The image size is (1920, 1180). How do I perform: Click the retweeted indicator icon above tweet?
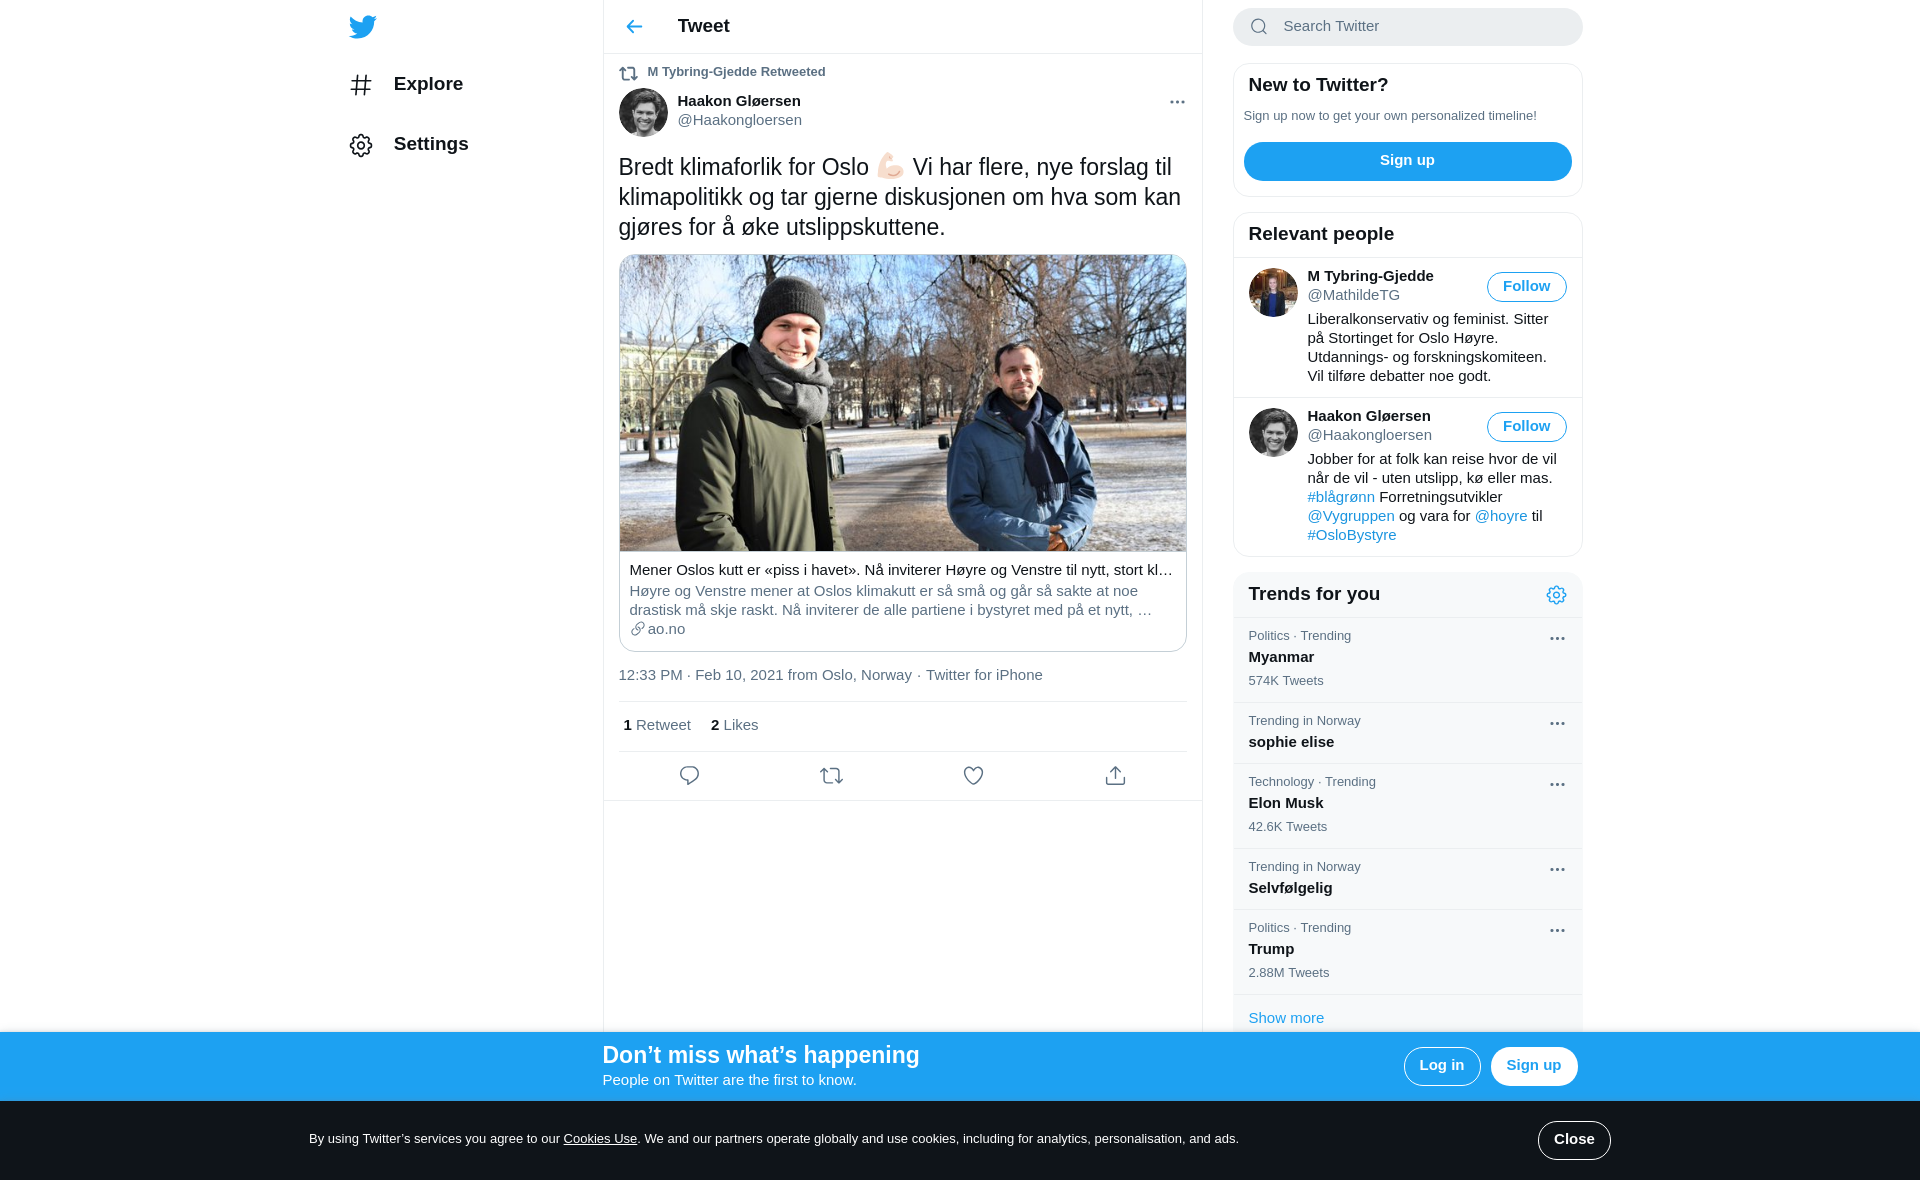pos(628,73)
